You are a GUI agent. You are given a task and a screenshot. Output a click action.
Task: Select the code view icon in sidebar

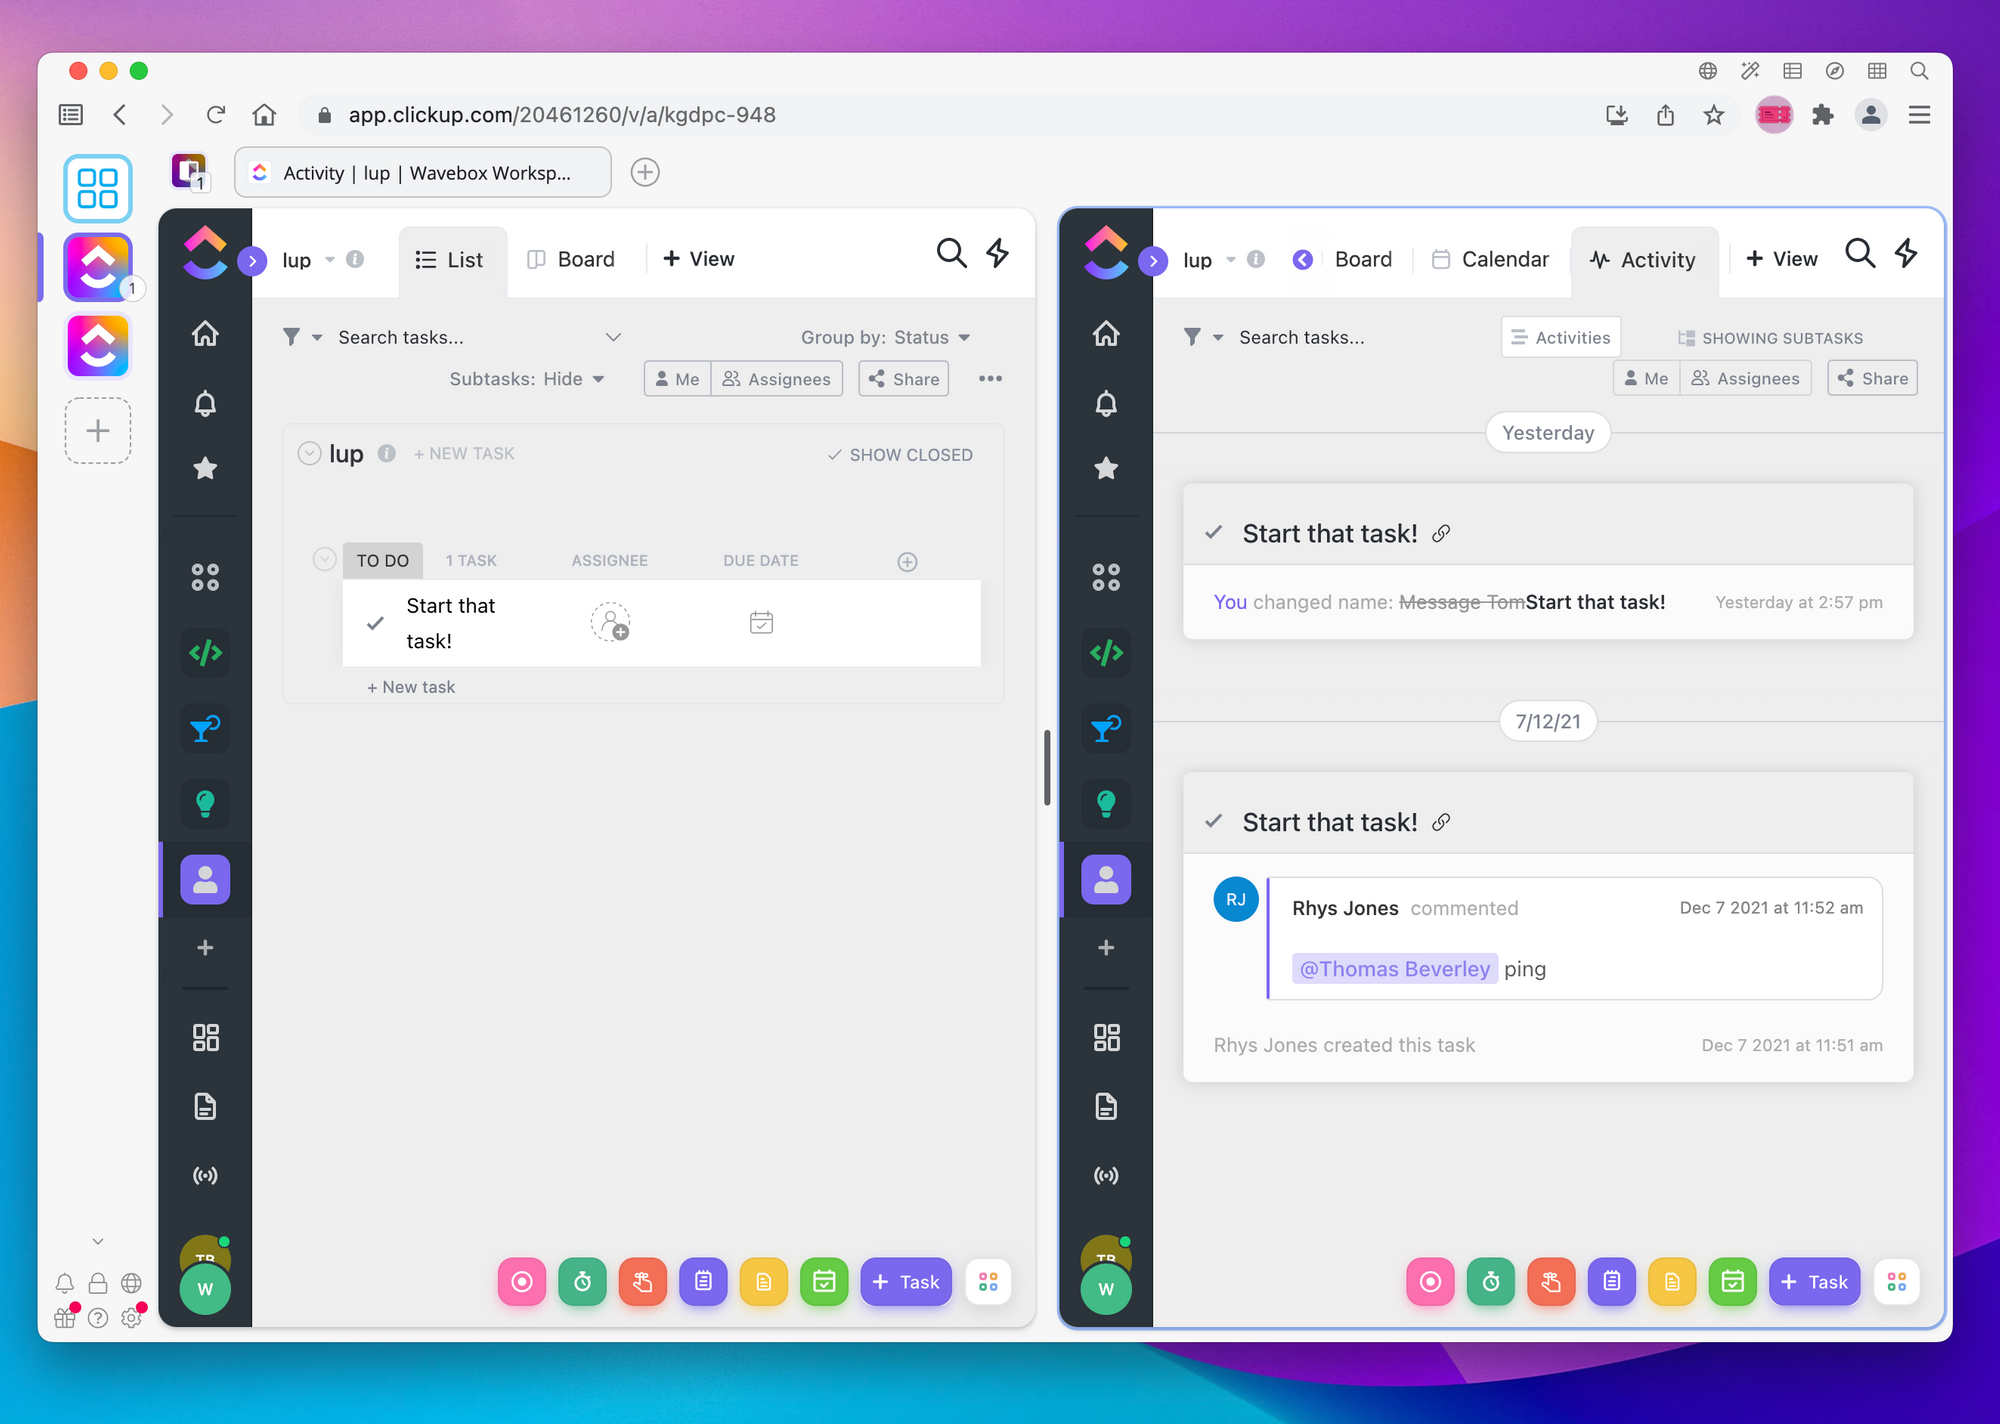click(206, 652)
